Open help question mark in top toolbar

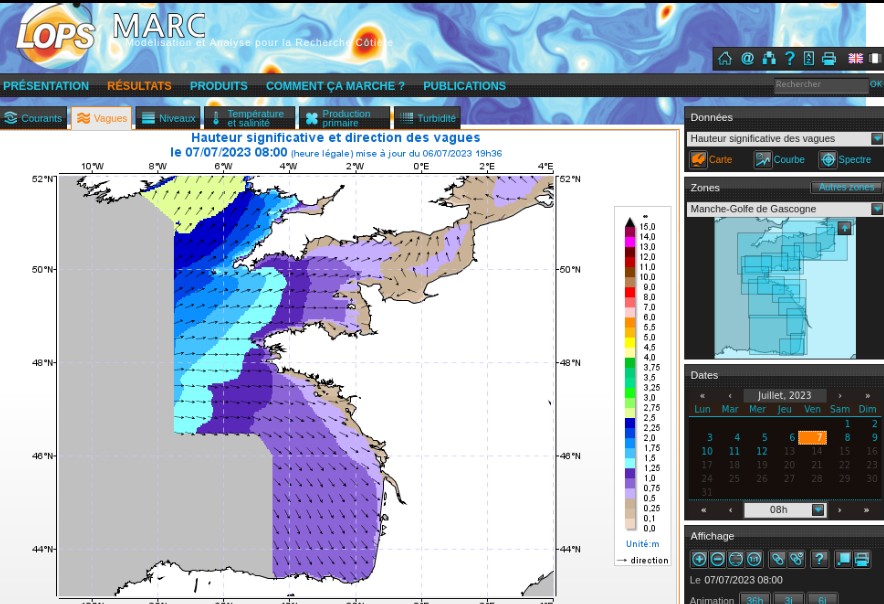(x=790, y=58)
